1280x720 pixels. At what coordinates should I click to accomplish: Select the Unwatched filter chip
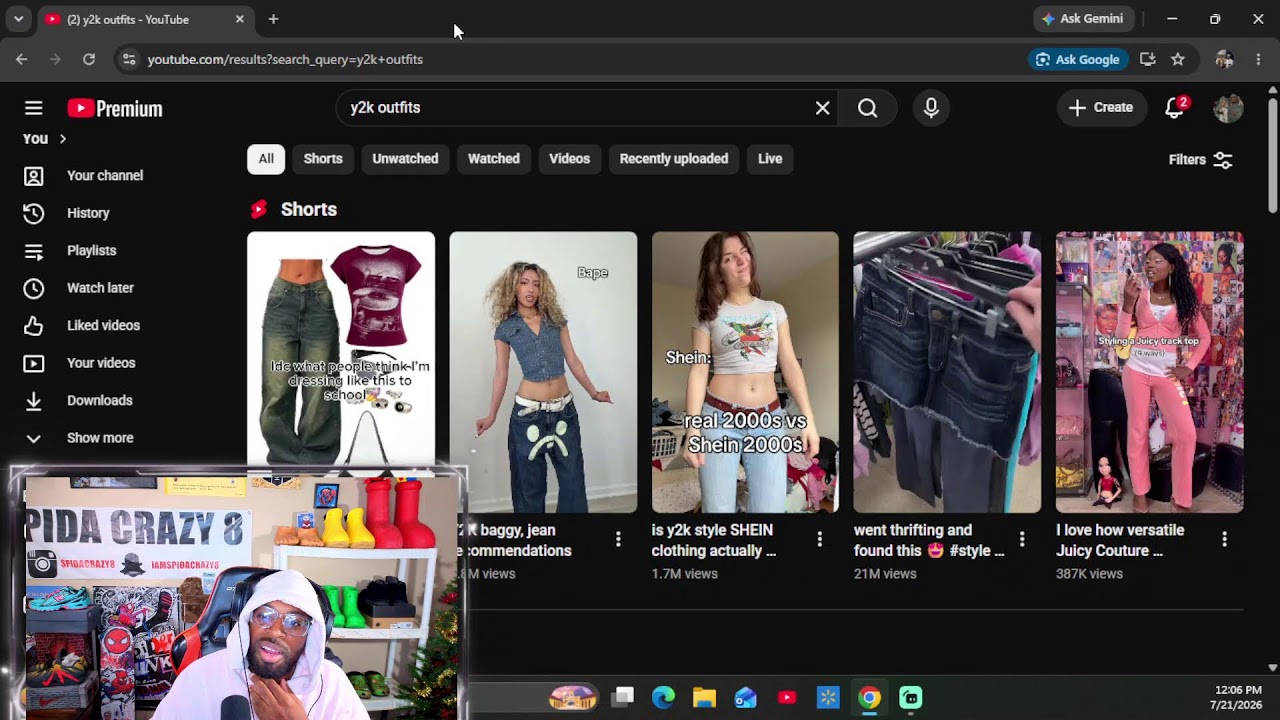tap(405, 159)
